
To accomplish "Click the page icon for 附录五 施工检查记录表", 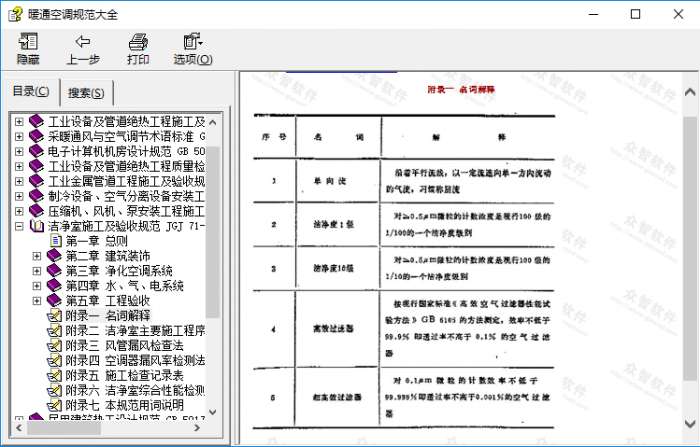I will tap(54, 376).
